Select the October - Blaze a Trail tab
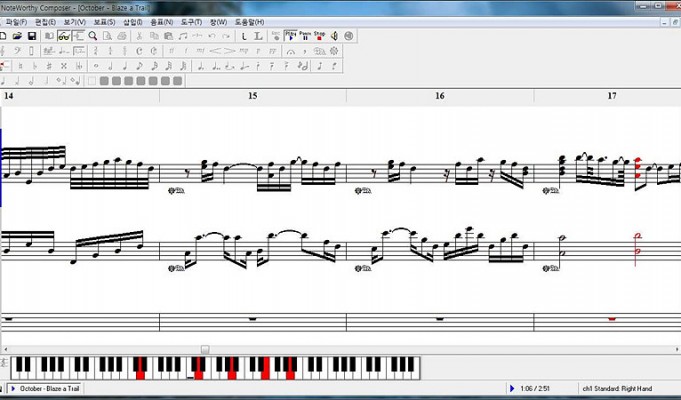This screenshot has height=400, width=681. point(46,388)
